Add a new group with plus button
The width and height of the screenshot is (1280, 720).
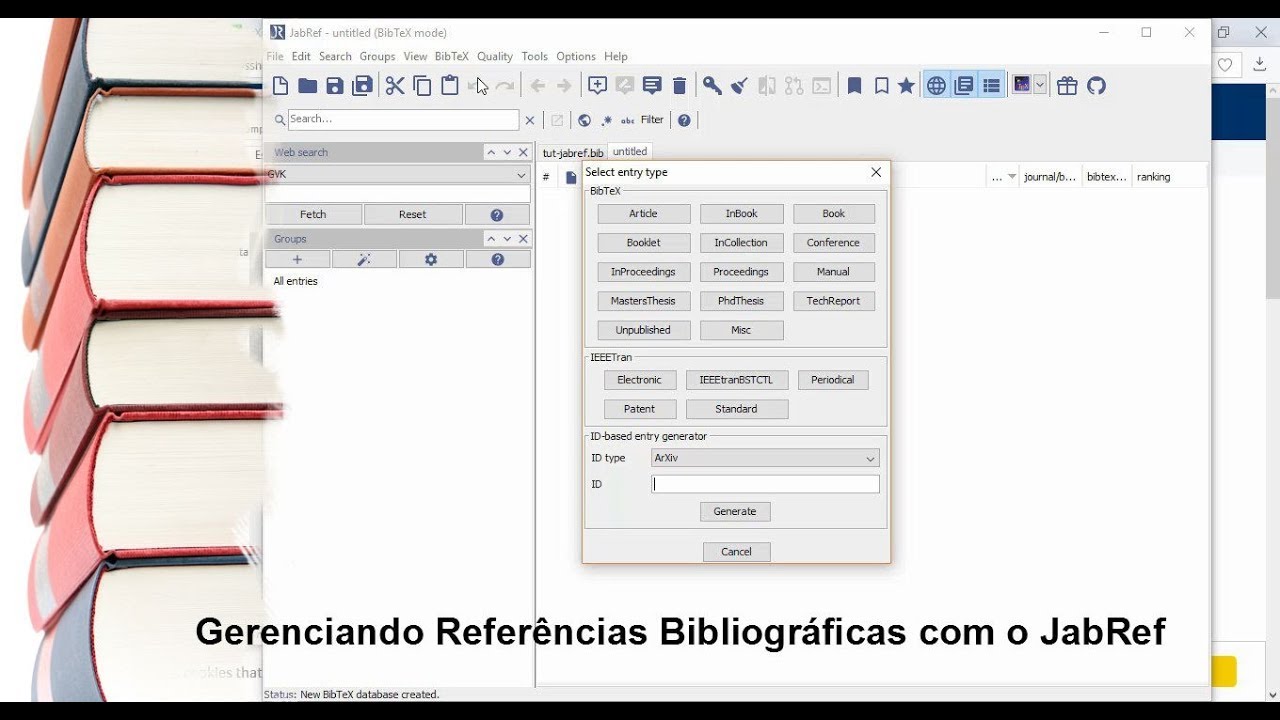click(297, 259)
